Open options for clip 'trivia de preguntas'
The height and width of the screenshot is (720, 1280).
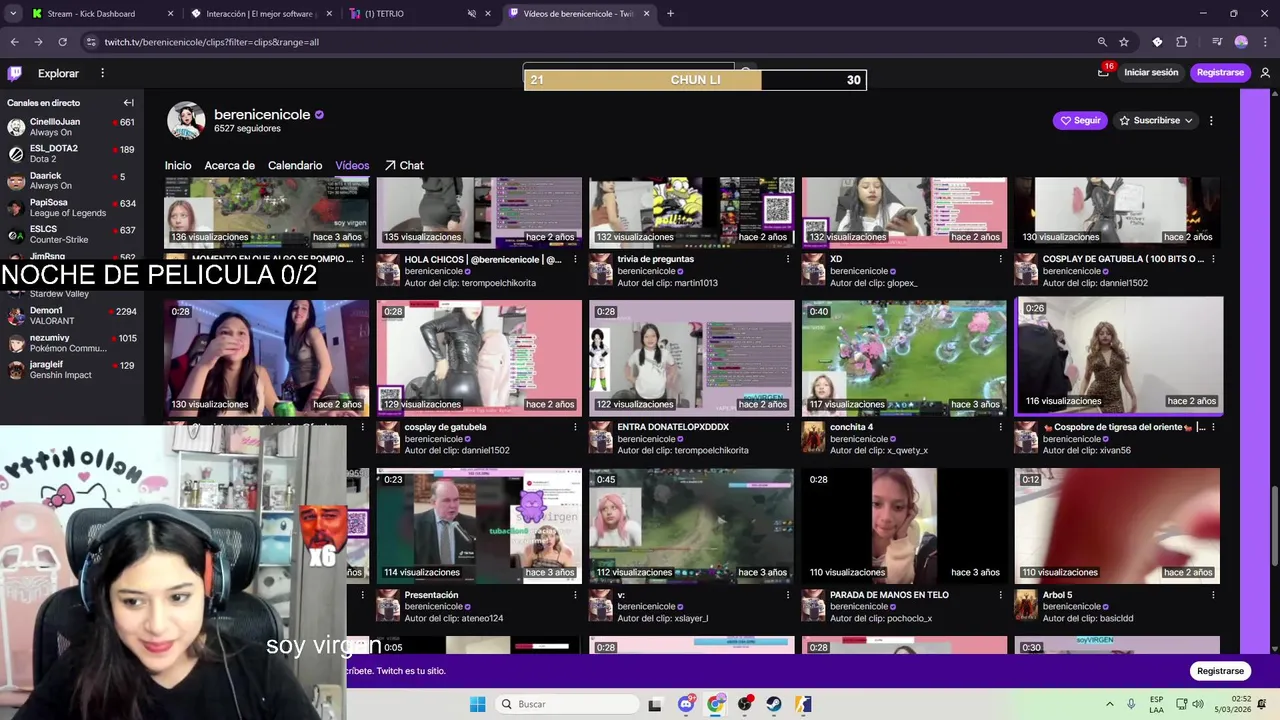(x=787, y=259)
